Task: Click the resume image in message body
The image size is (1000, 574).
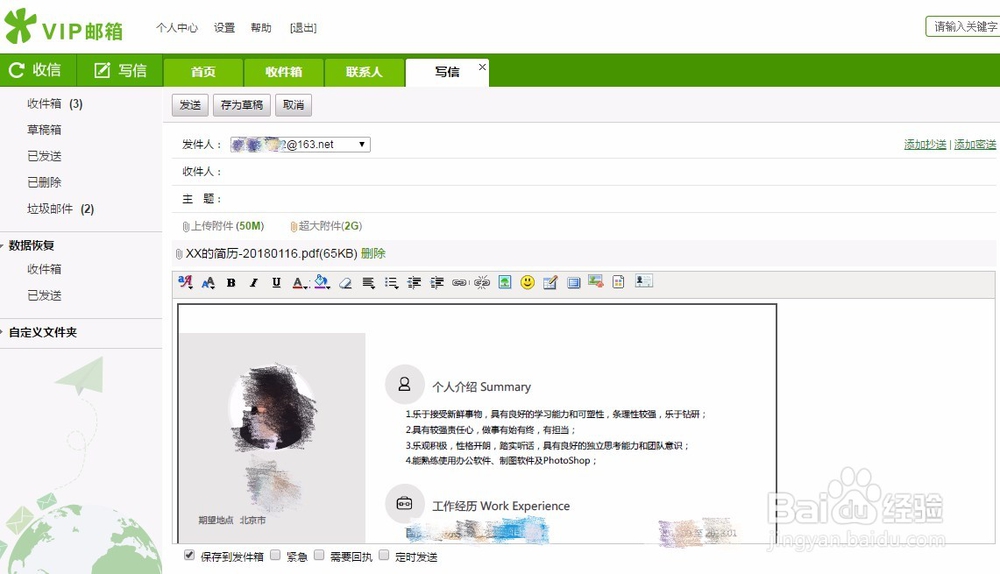Action: [x=477, y=424]
